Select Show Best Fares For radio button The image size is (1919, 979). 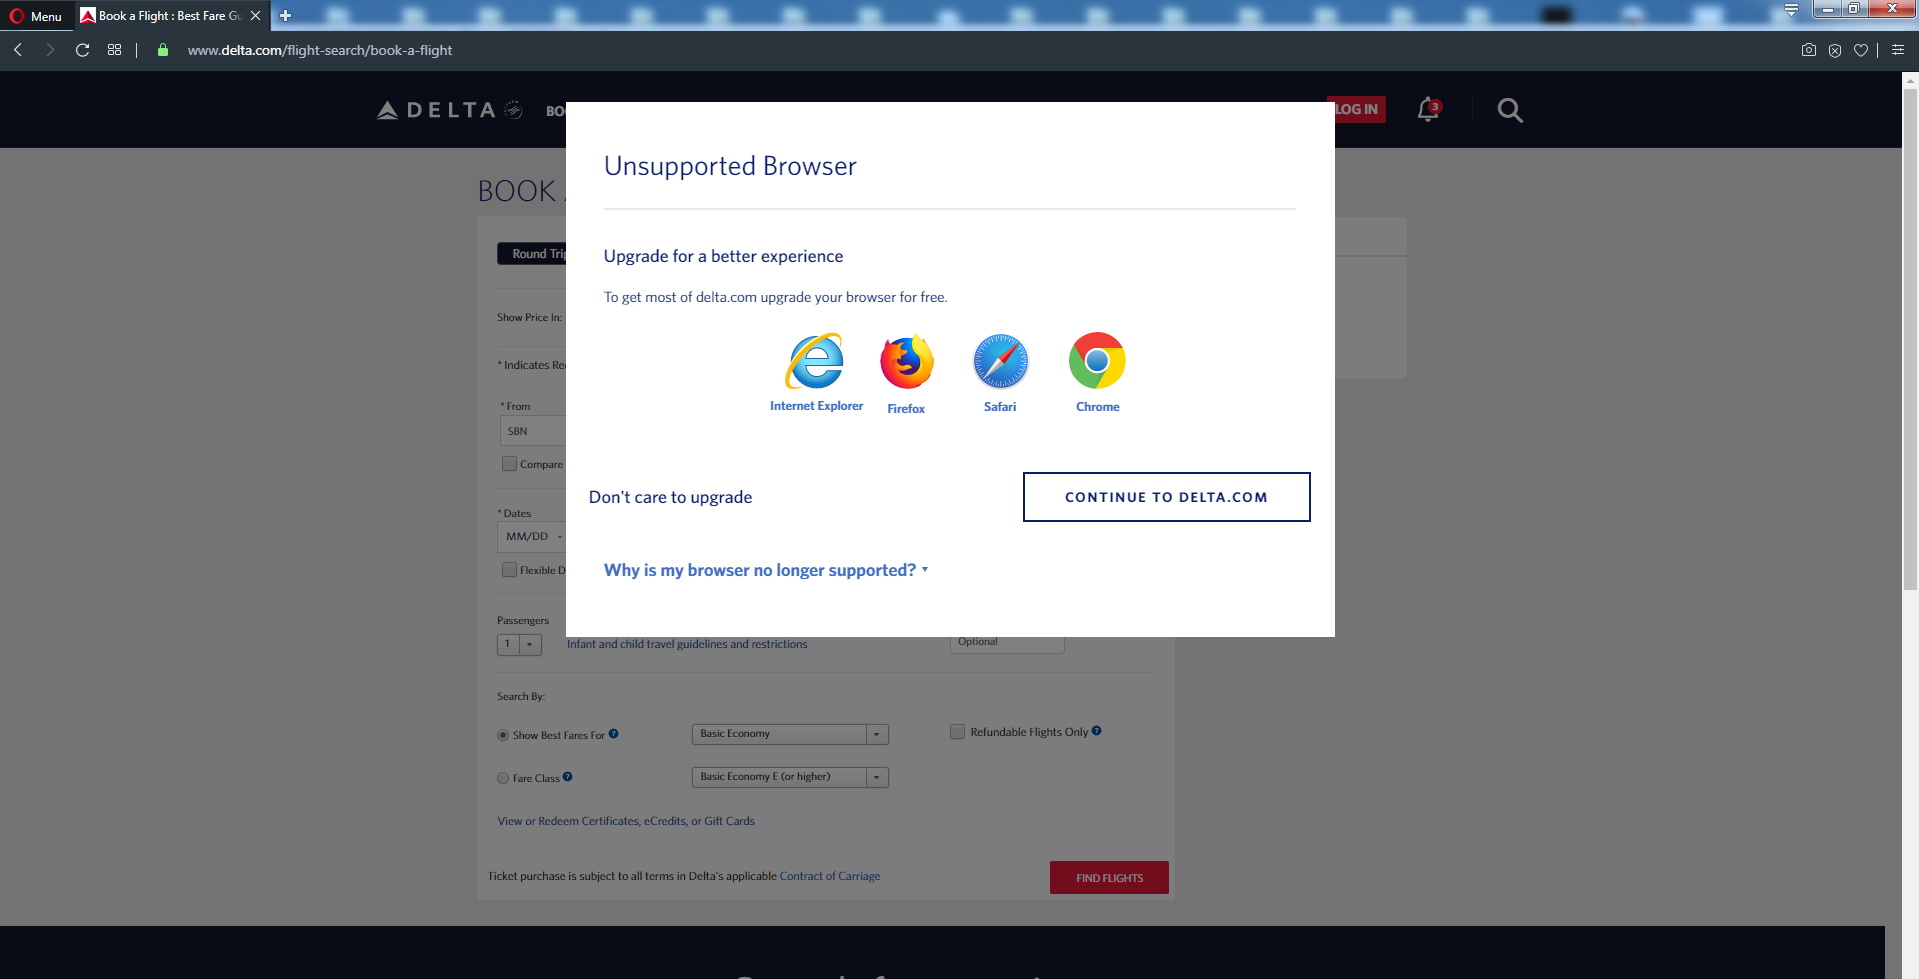503,735
